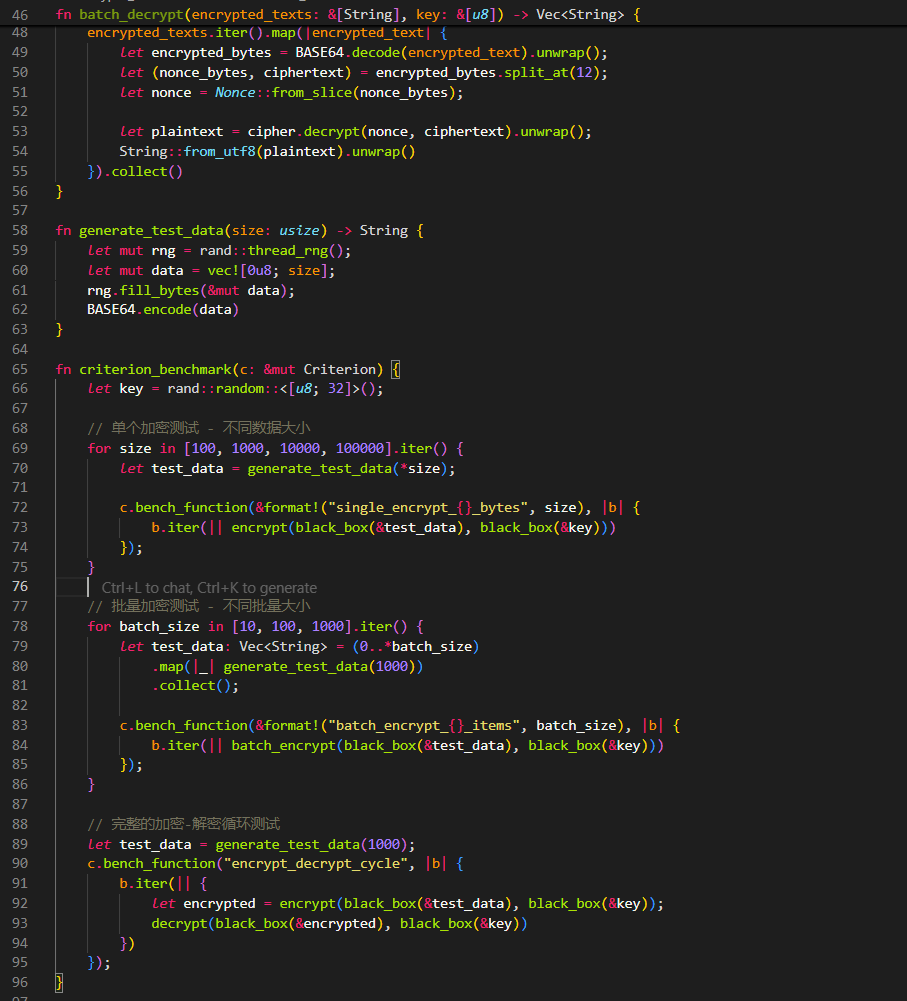Viewport: 907px width, 1001px height.
Task: Click criterion_benchmark function name on line 65
Action: (x=155, y=369)
